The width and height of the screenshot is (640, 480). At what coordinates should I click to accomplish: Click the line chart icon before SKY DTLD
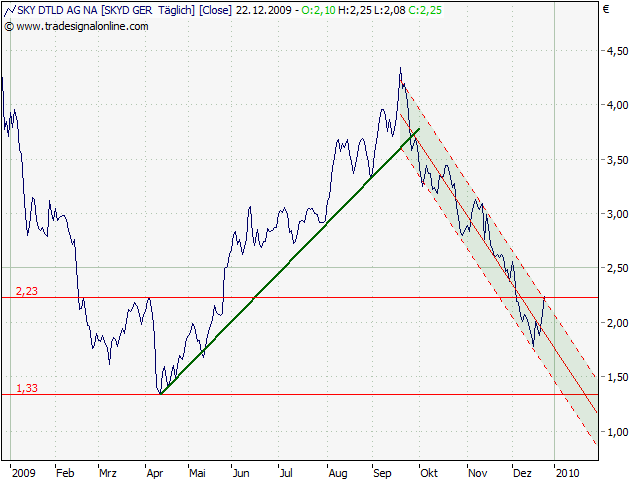click(9, 11)
